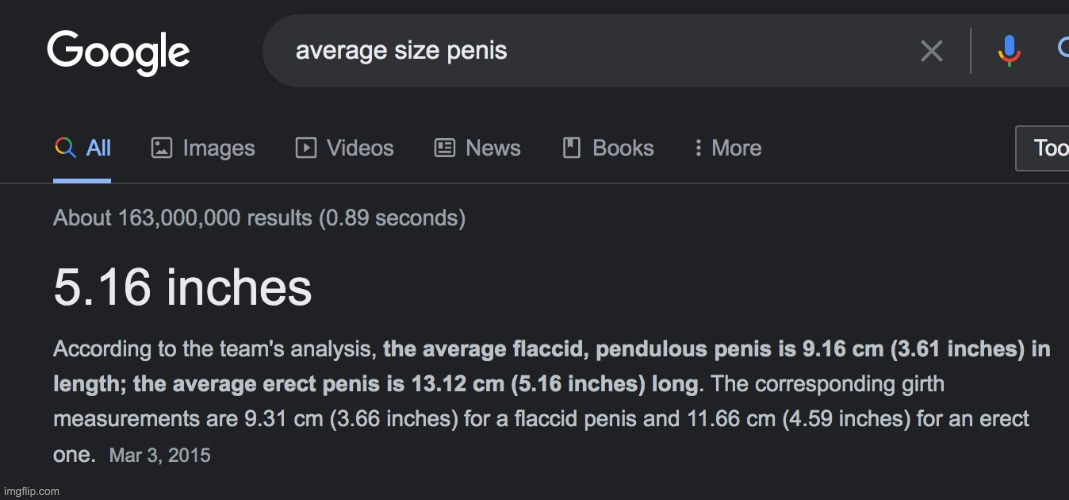The image size is (1069, 500).
Task: Expand the More options menu
Action: point(727,148)
